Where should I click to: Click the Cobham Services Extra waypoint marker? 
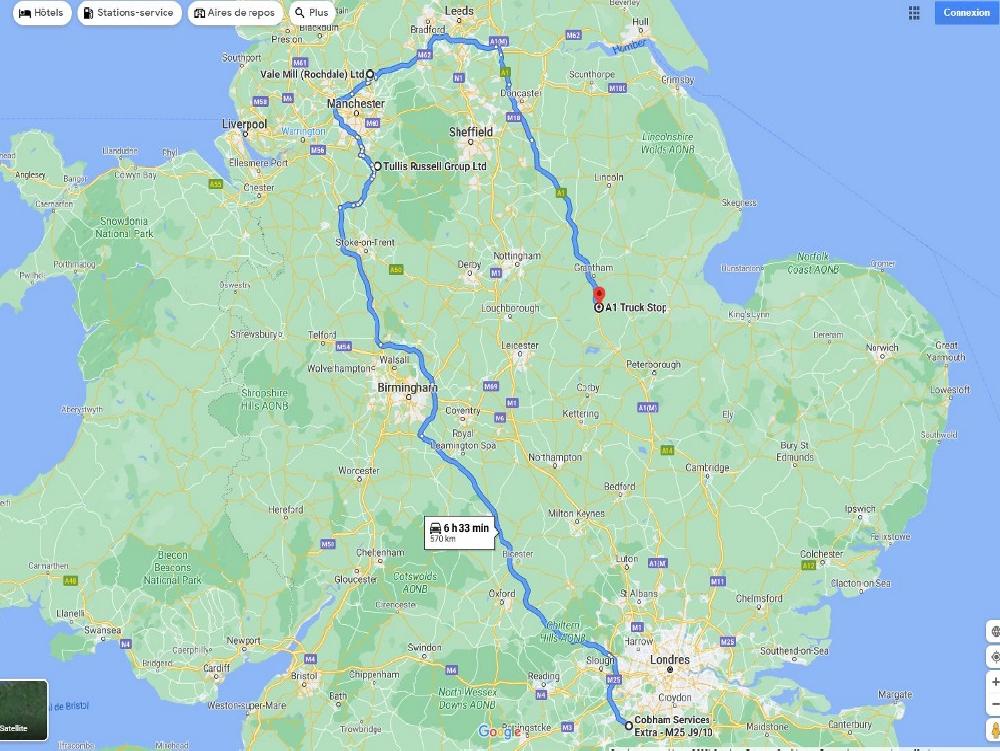point(628,725)
